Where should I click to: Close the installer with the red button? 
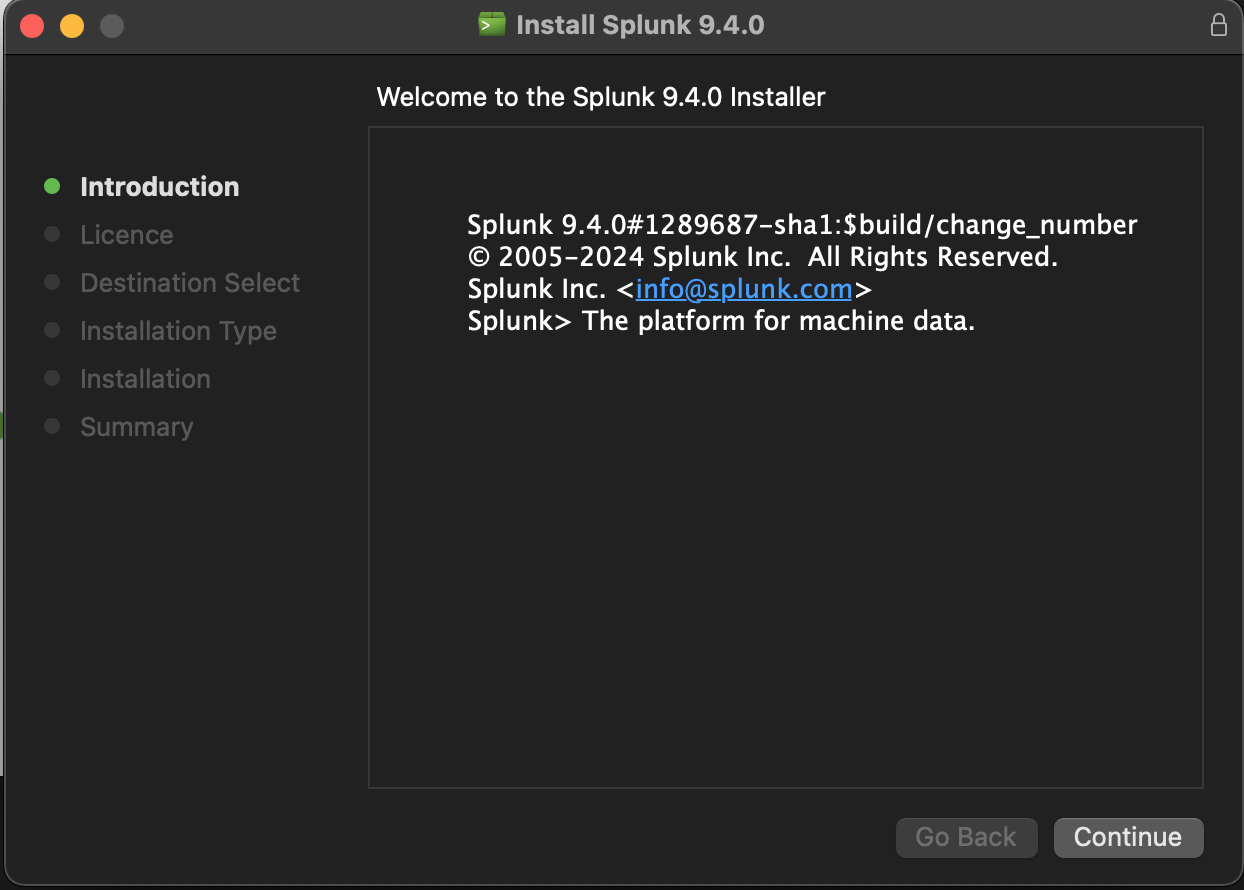click(32, 26)
